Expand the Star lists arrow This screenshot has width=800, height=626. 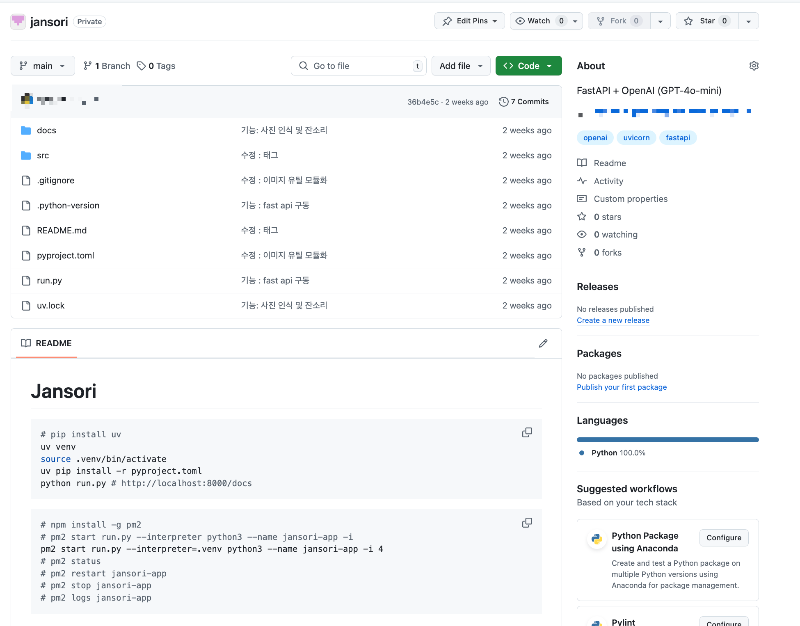[x=748, y=21]
